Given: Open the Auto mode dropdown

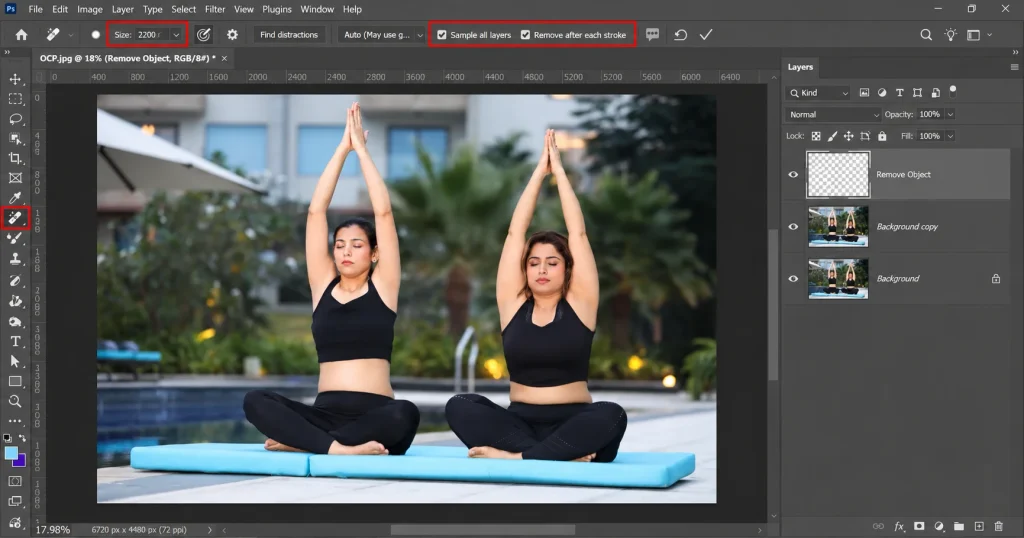Looking at the screenshot, I should 383,35.
